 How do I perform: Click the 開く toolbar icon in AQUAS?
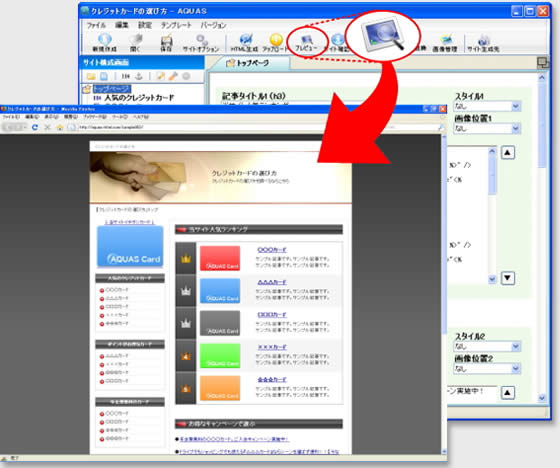coord(135,43)
